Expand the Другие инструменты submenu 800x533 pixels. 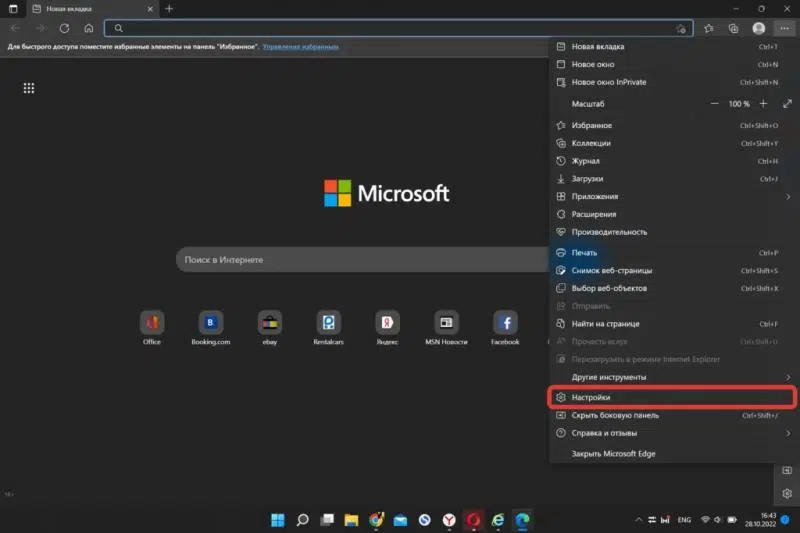pyautogui.click(x=608, y=377)
